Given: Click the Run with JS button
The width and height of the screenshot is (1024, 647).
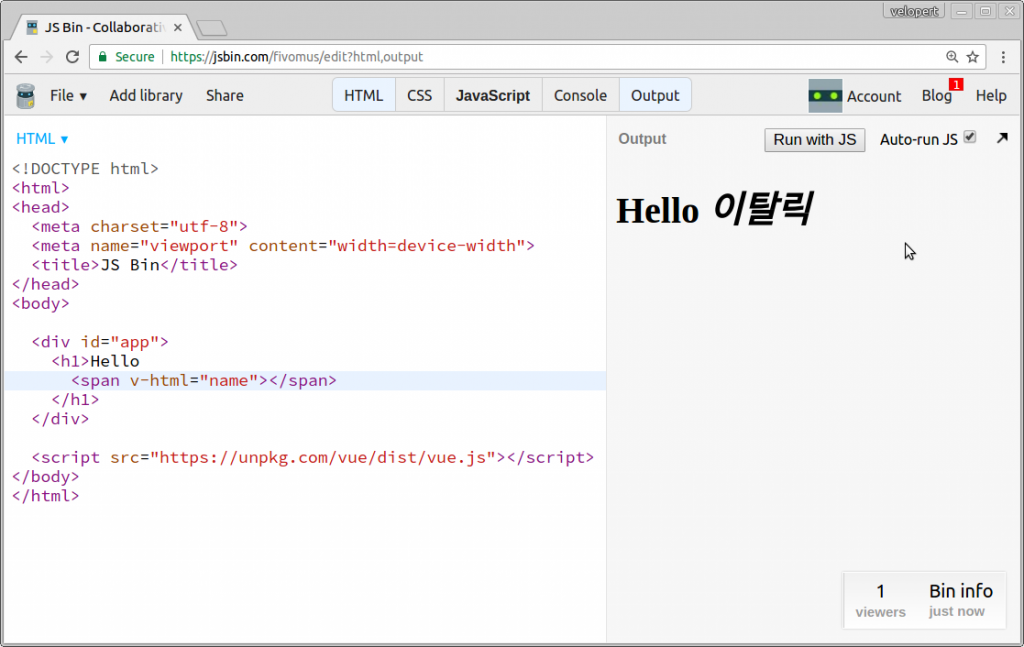Looking at the screenshot, I should [x=814, y=139].
